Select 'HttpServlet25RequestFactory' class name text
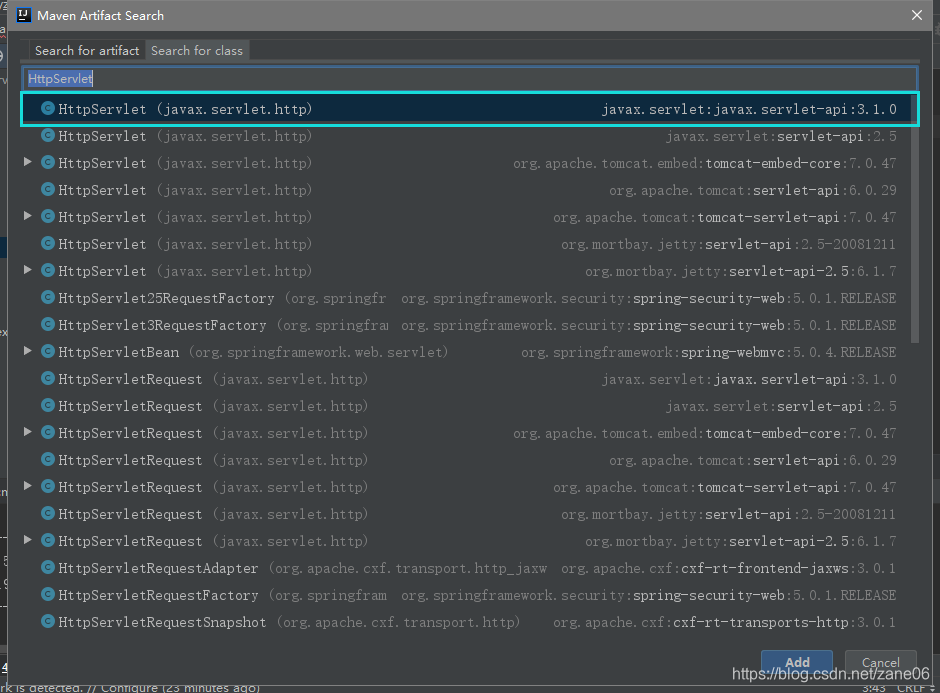The height and width of the screenshot is (693, 940). point(166,298)
